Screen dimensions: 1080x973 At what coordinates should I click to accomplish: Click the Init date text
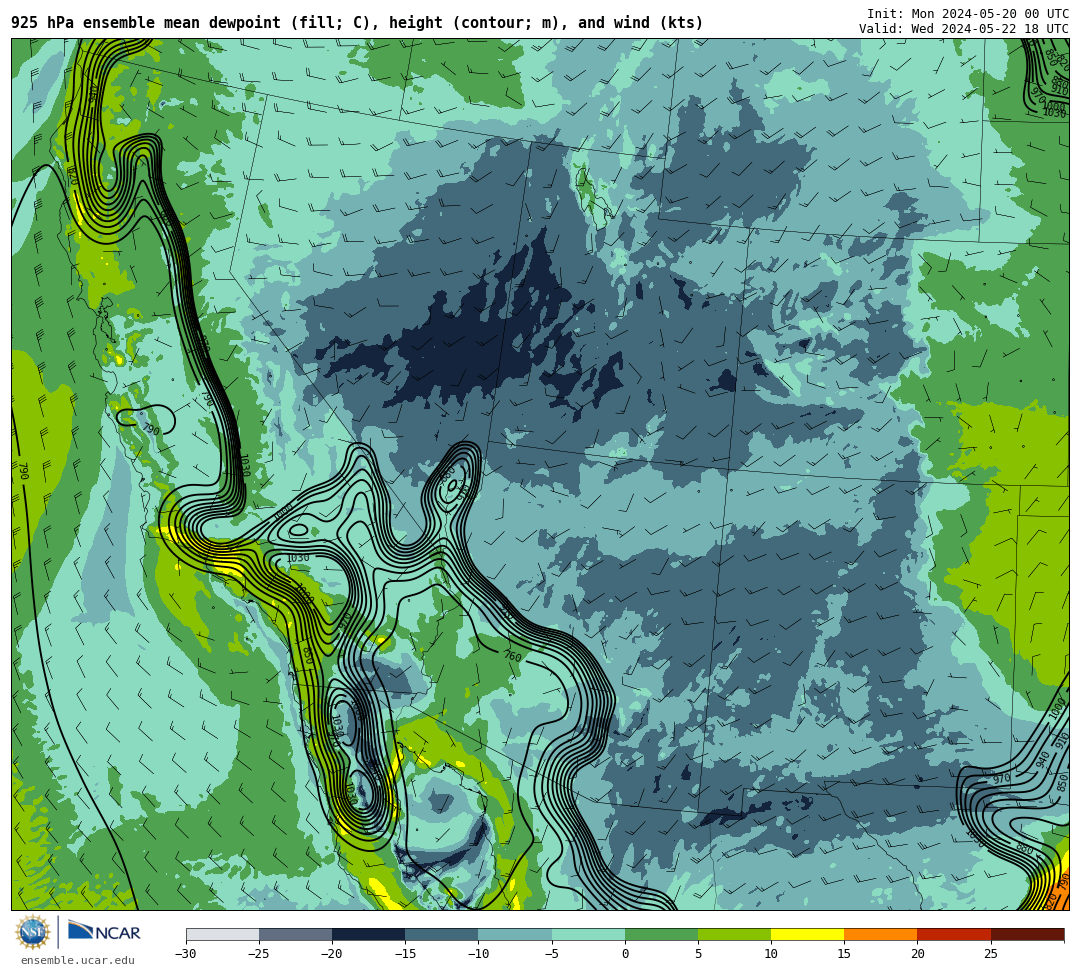[968, 14]
